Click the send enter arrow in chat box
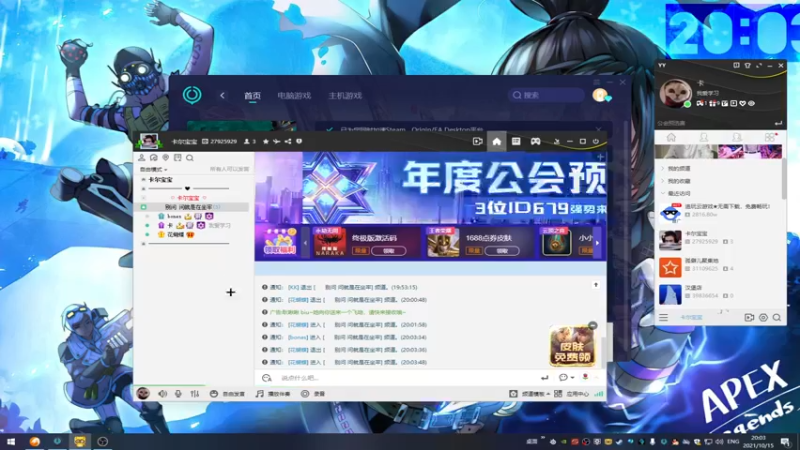Viewport: 800px width, 450px height. (544, 378)
